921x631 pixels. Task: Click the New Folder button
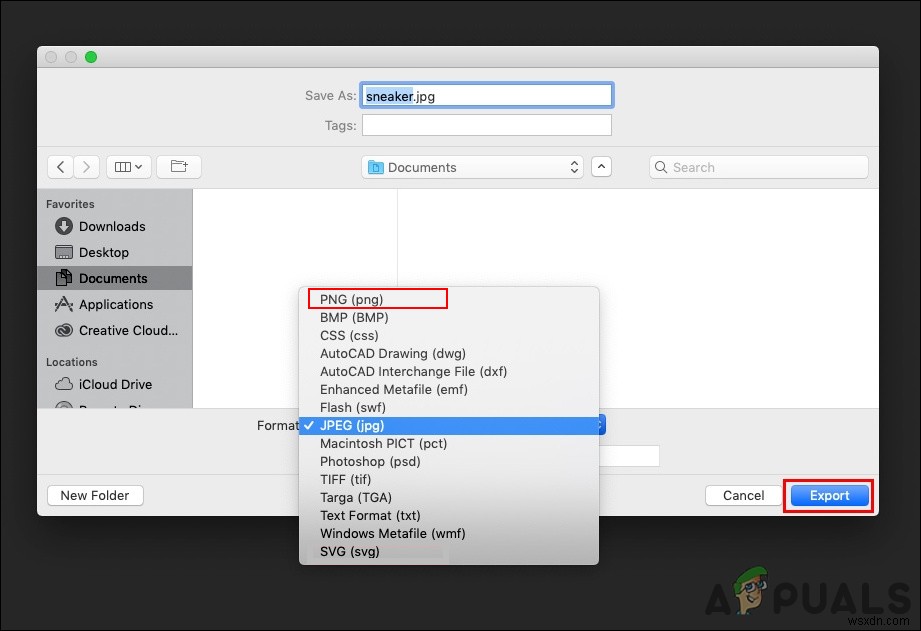(x=95, y=495)
